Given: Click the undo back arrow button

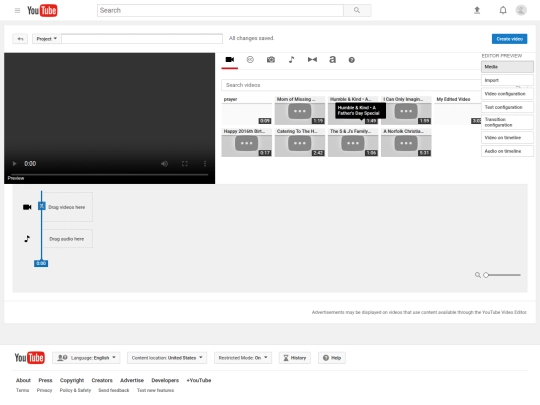Looking at the screenshot, I should click(x=20, y=39).
